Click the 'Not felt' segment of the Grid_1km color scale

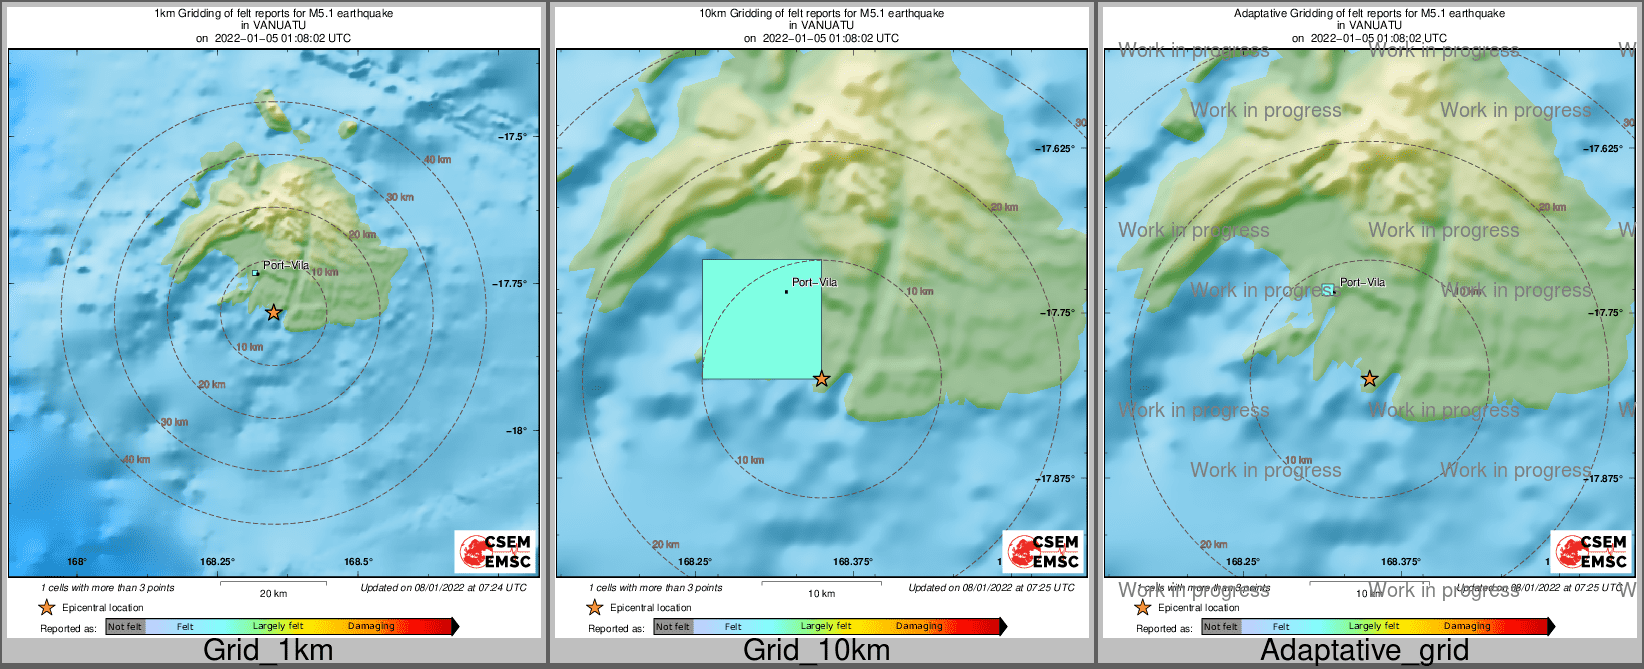[x=125, y=627]
